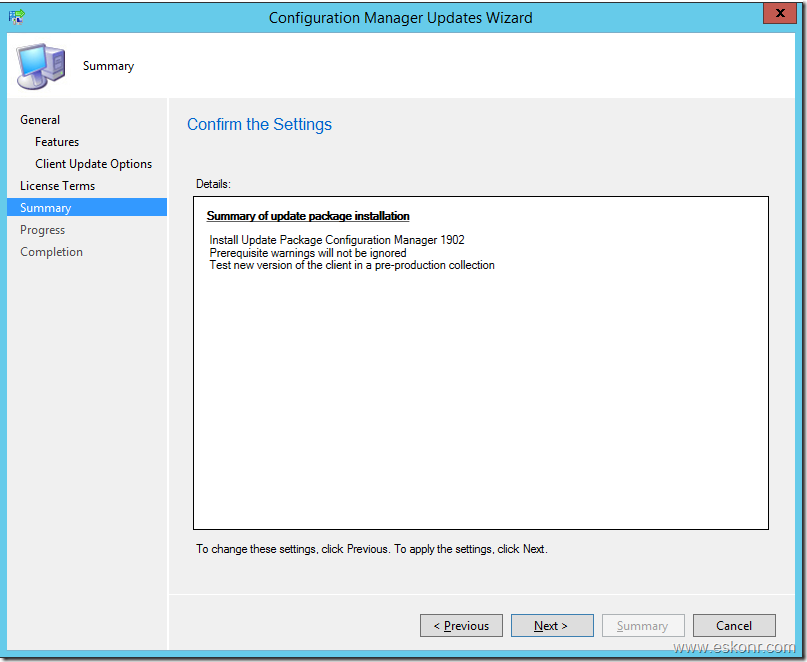
Task: Open the Features wizard step
Action: pyautogui.click(x=57, y=142)
